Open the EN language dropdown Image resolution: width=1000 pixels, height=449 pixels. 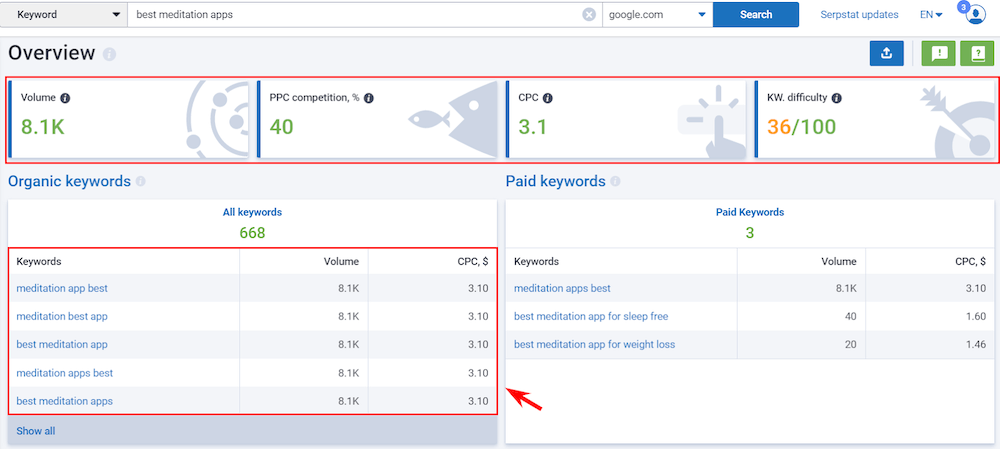tap(931, 15)
